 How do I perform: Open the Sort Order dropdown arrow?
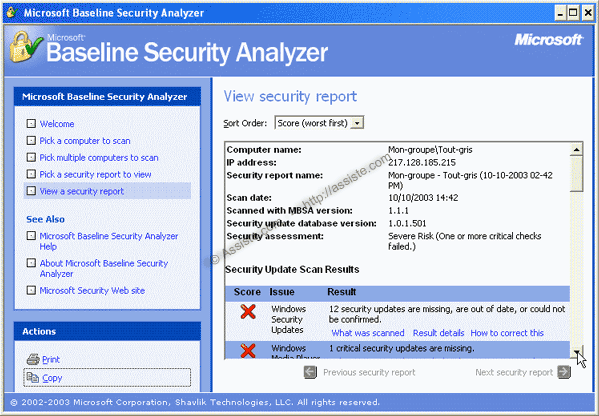357,123
